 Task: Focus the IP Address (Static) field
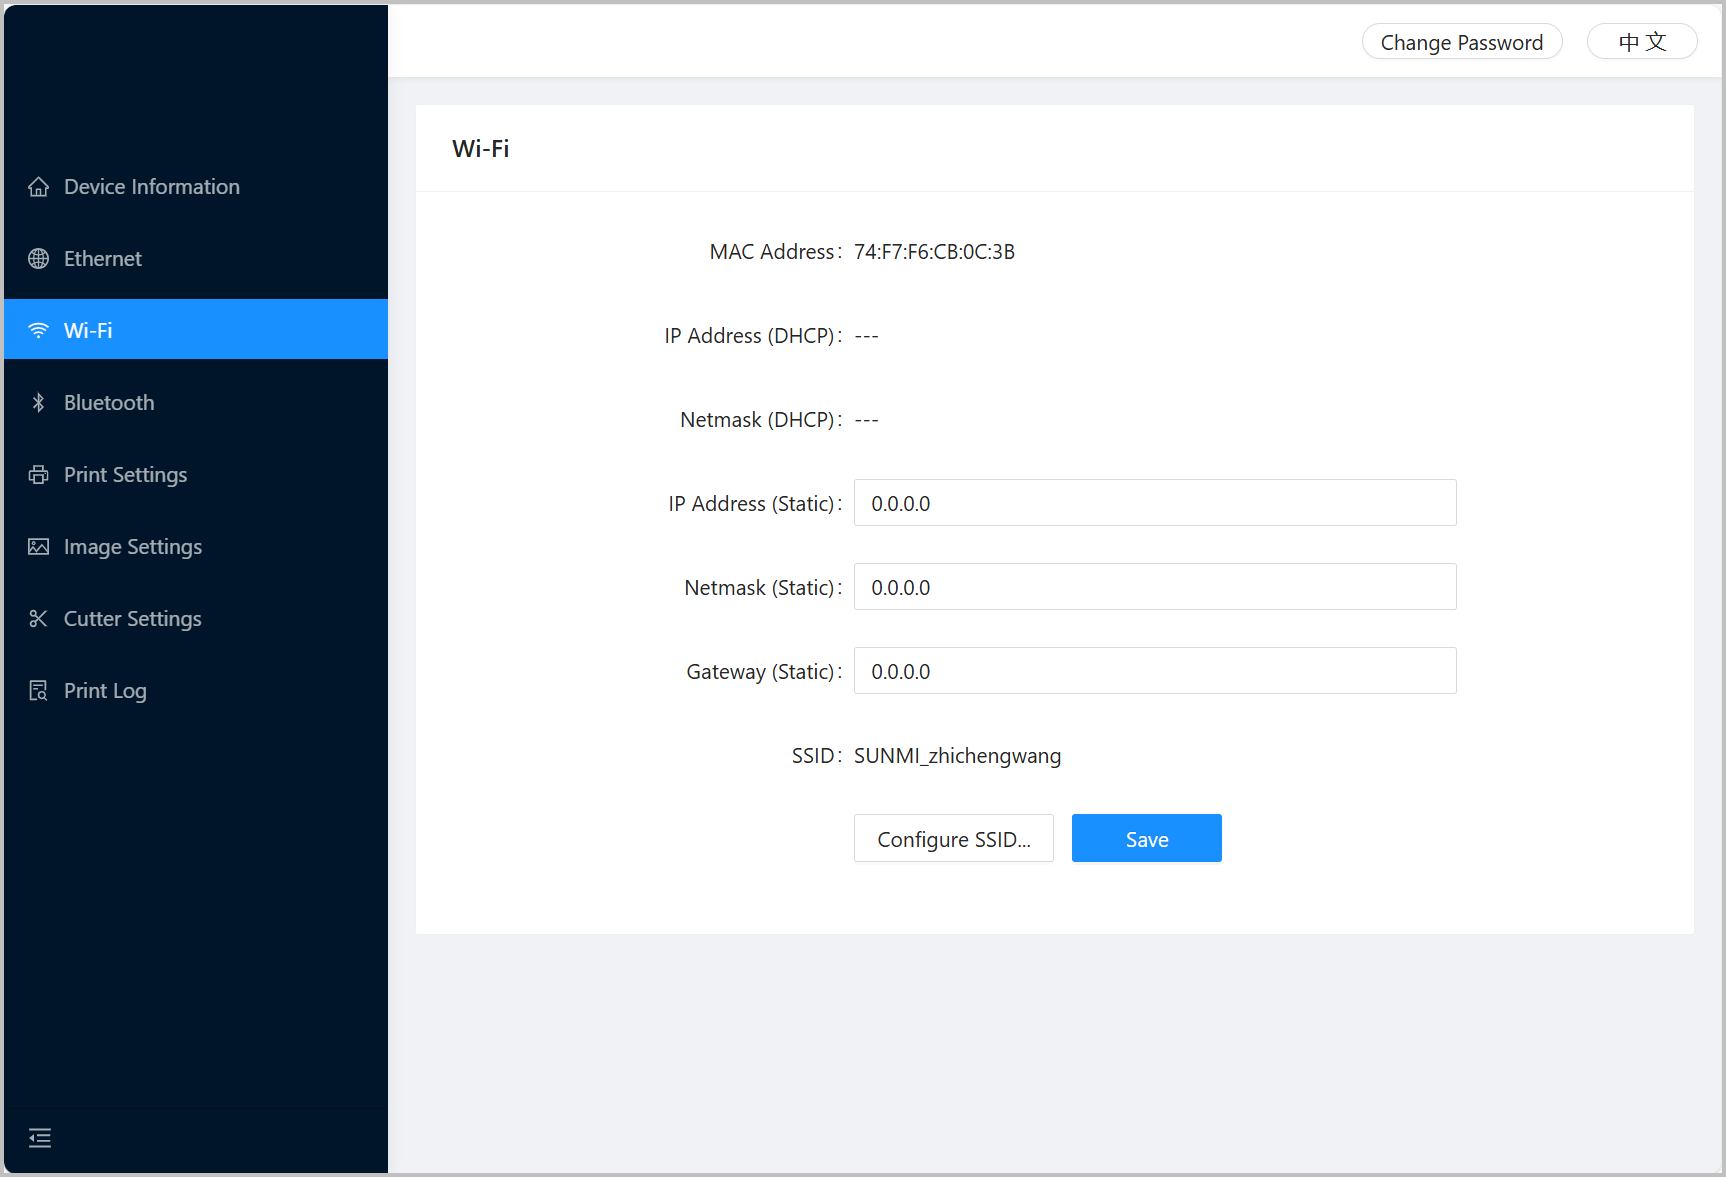pos(1154,503)
